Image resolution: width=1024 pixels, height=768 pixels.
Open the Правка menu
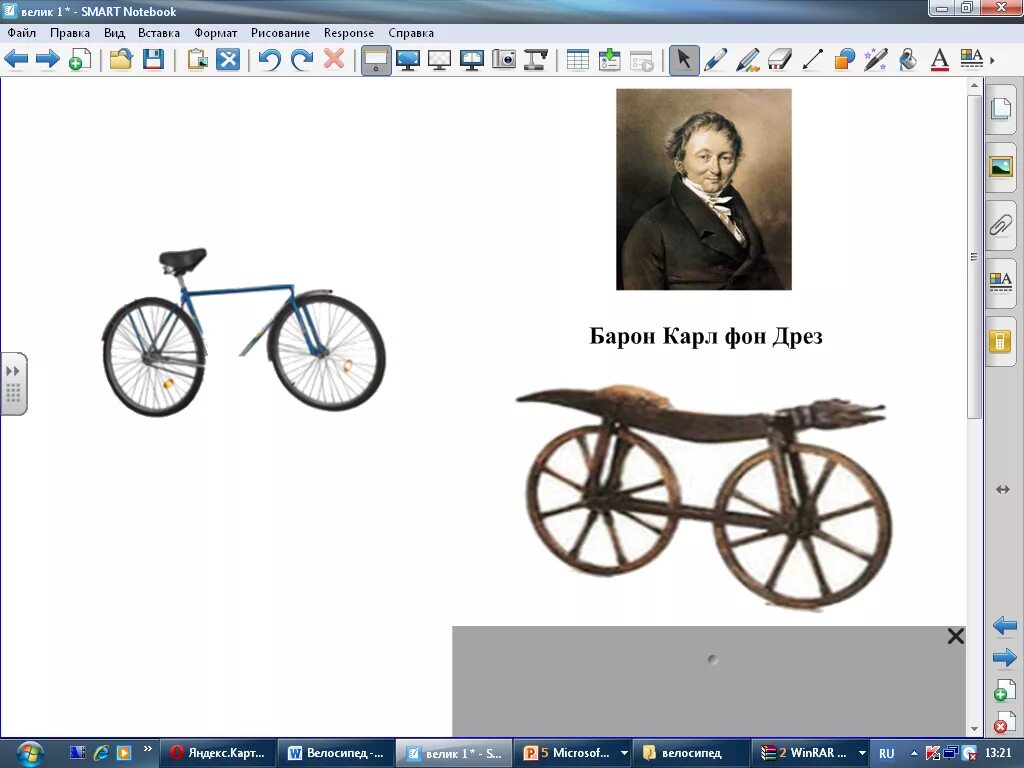(70, 33)
